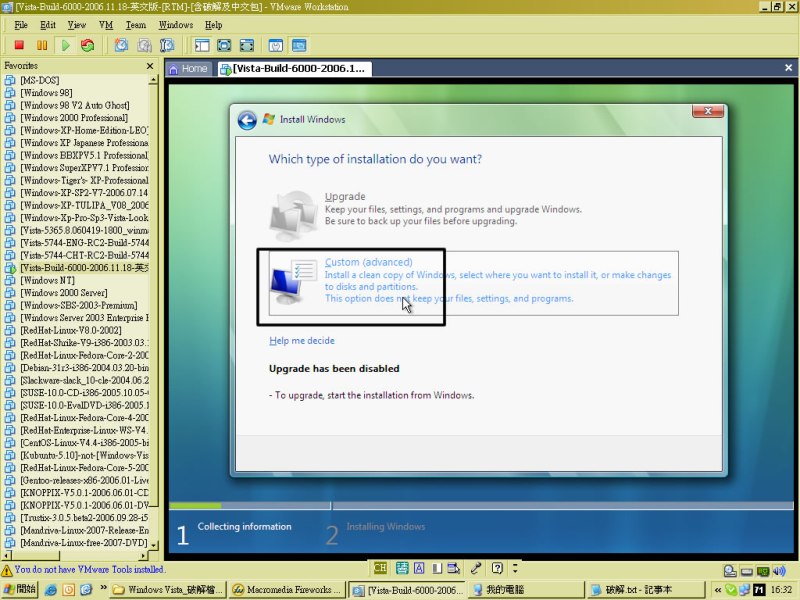Power off the VM with the red stop icon
The height and width of the screenshot is (600, 800).
pos(19,45)
